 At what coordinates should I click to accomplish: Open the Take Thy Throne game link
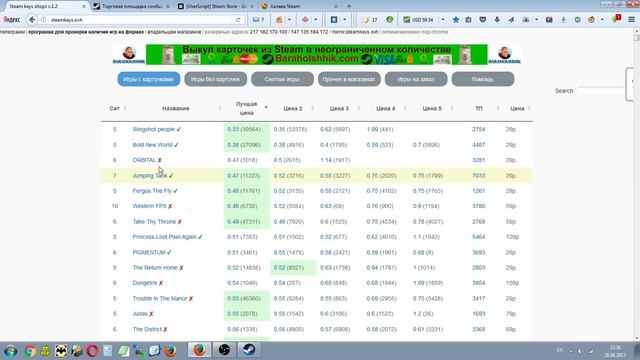click(x=154, y=222)
